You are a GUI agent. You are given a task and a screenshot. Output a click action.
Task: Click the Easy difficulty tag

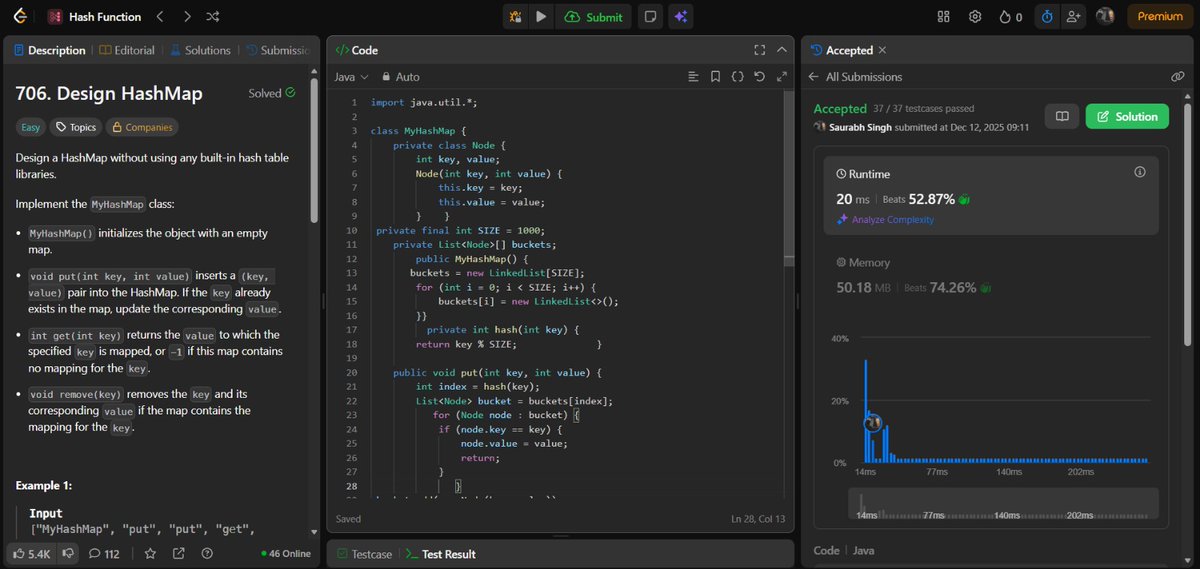(x=31, y=127)
